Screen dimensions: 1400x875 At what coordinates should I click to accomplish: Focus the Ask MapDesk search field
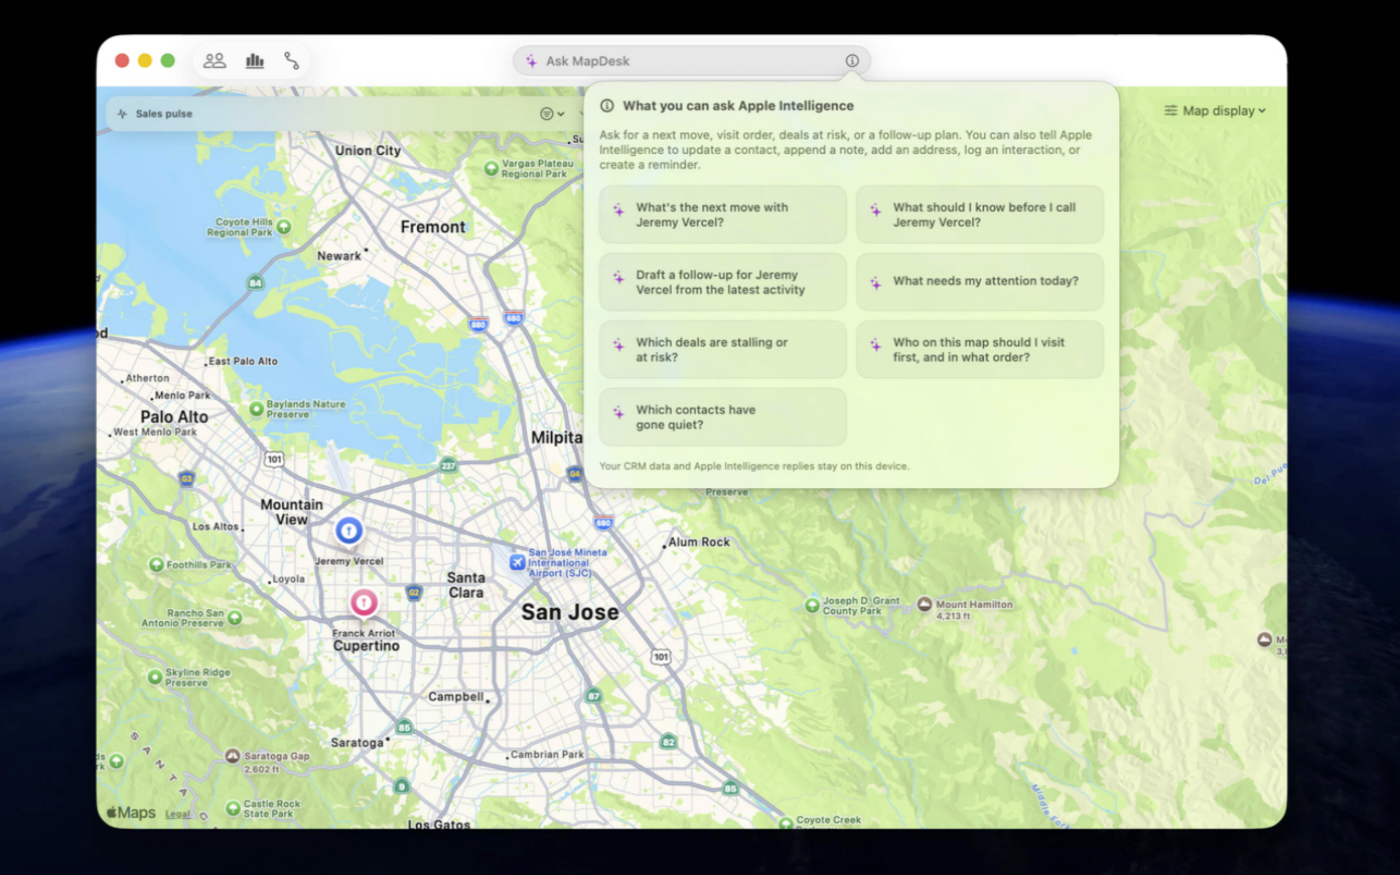coord(691,61)
